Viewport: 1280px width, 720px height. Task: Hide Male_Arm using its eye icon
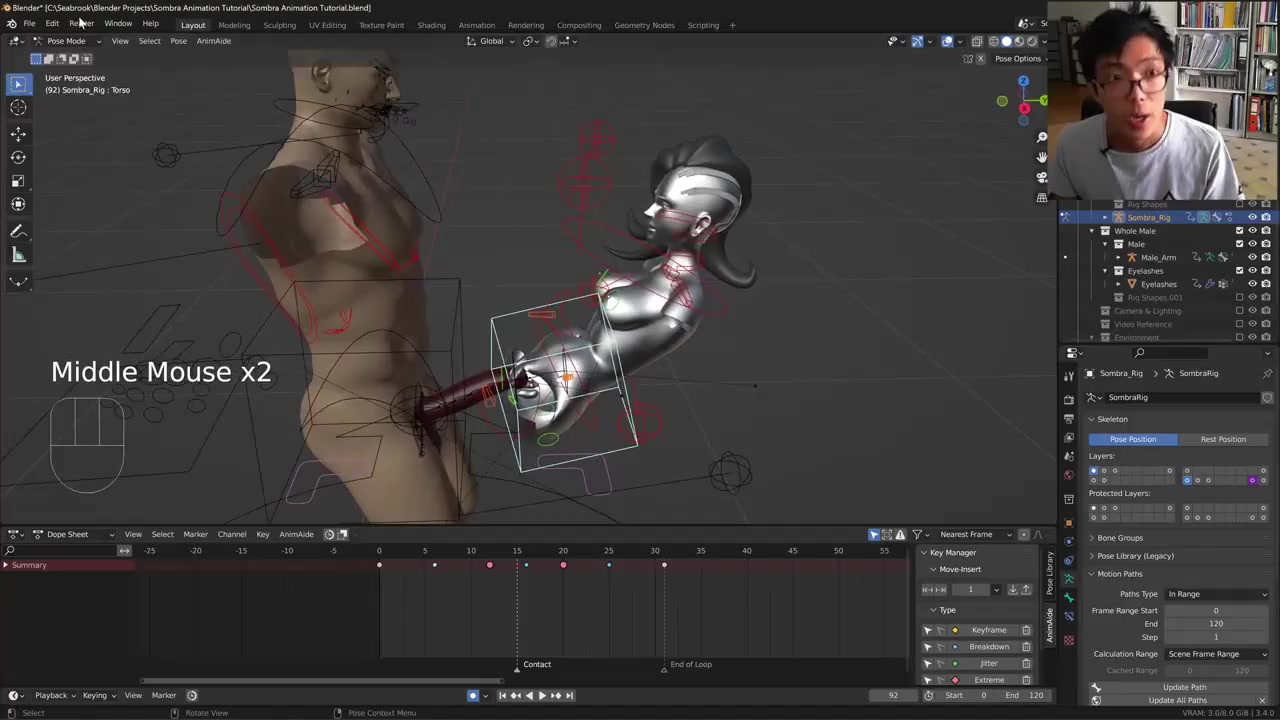click(1252, 257)
